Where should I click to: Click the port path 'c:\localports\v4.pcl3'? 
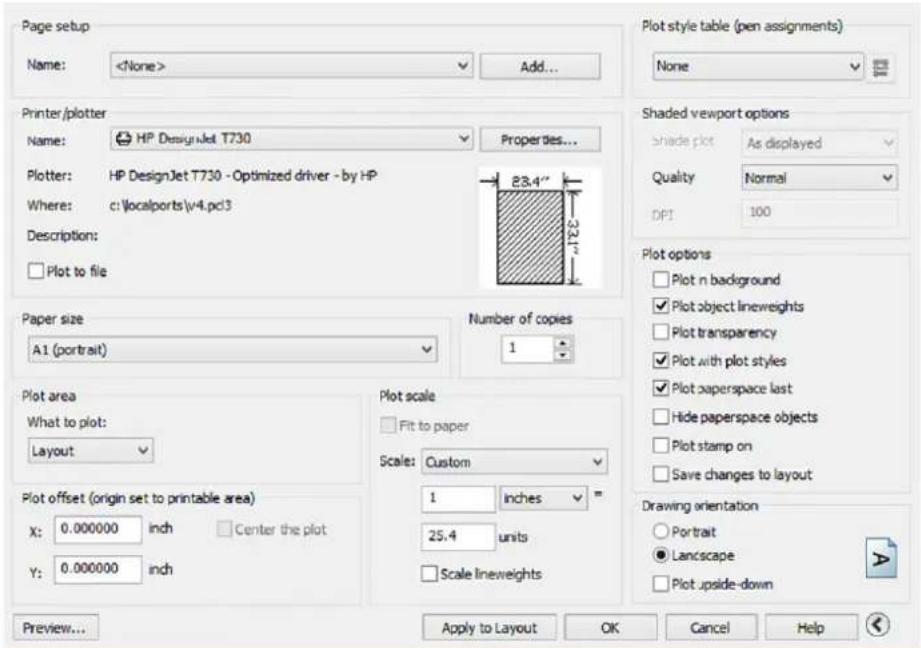tap(170, 206)
